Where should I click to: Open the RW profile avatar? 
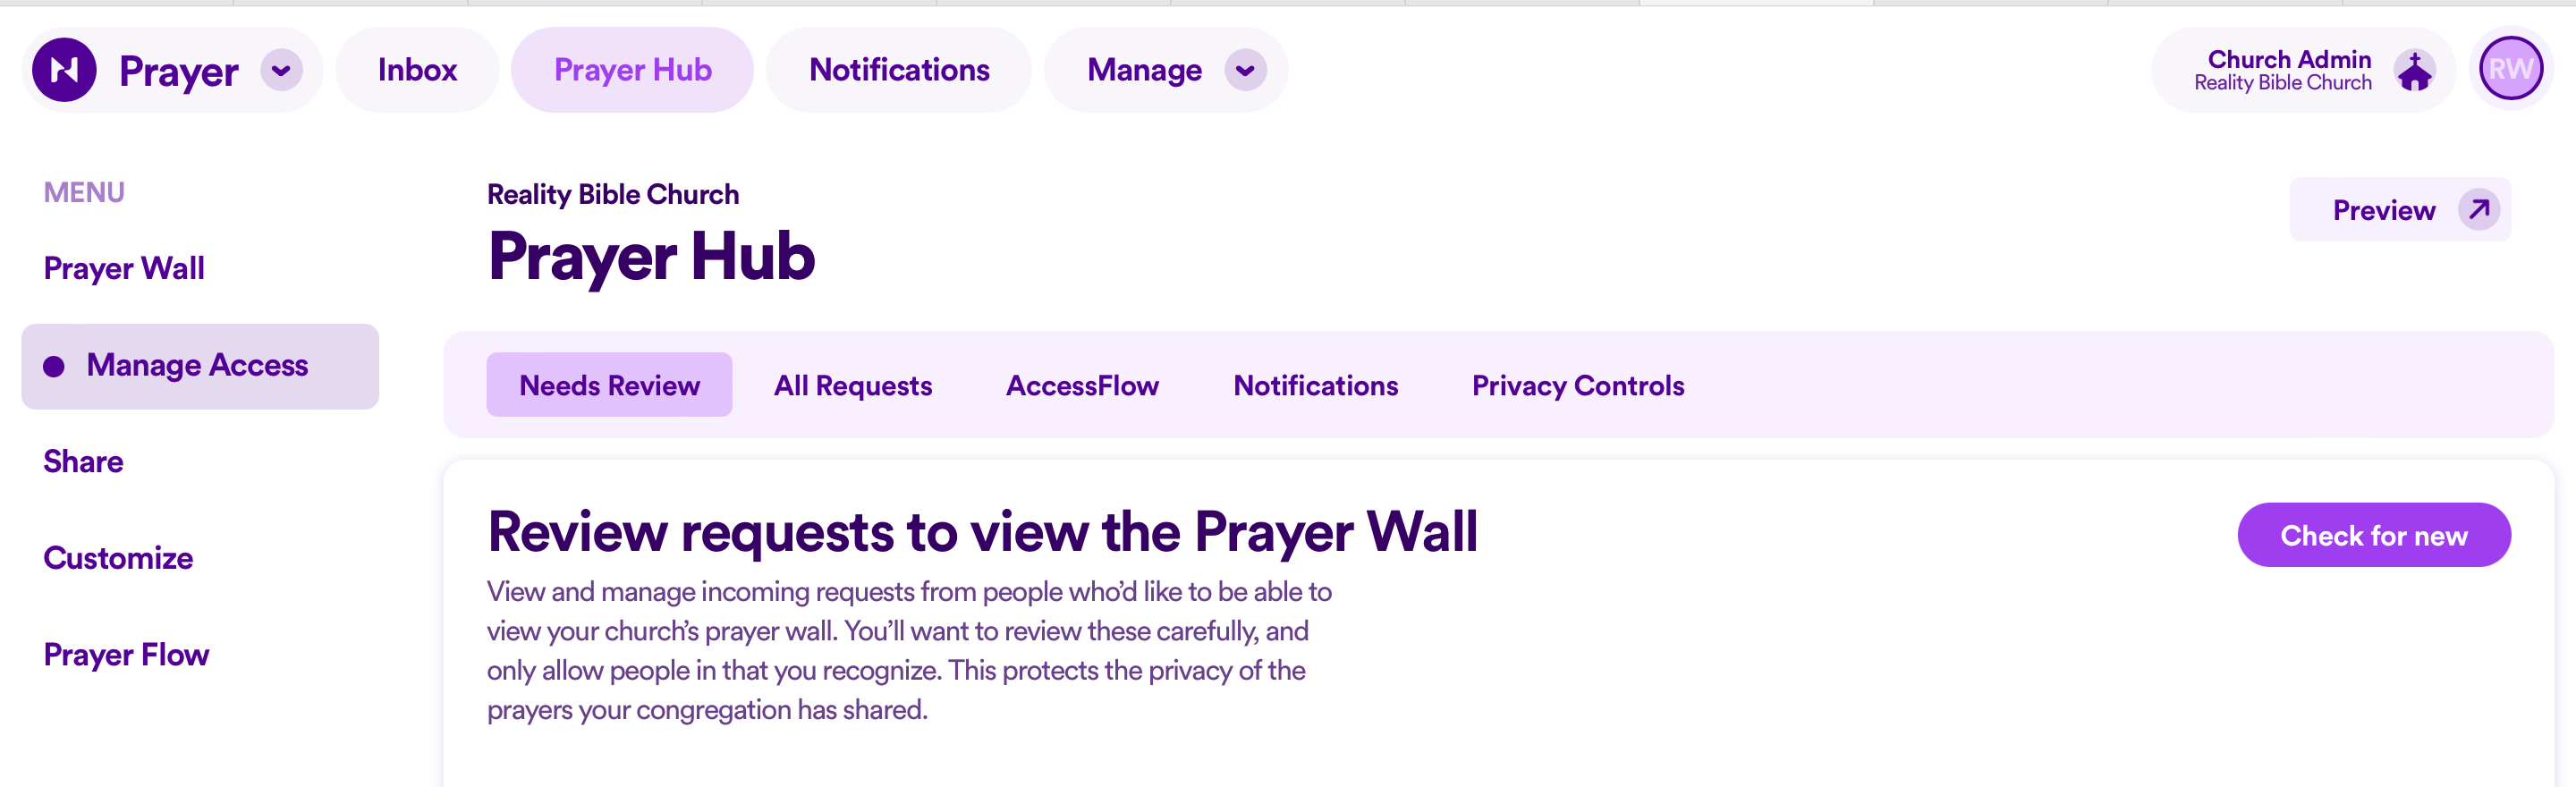click(2510, 68)
